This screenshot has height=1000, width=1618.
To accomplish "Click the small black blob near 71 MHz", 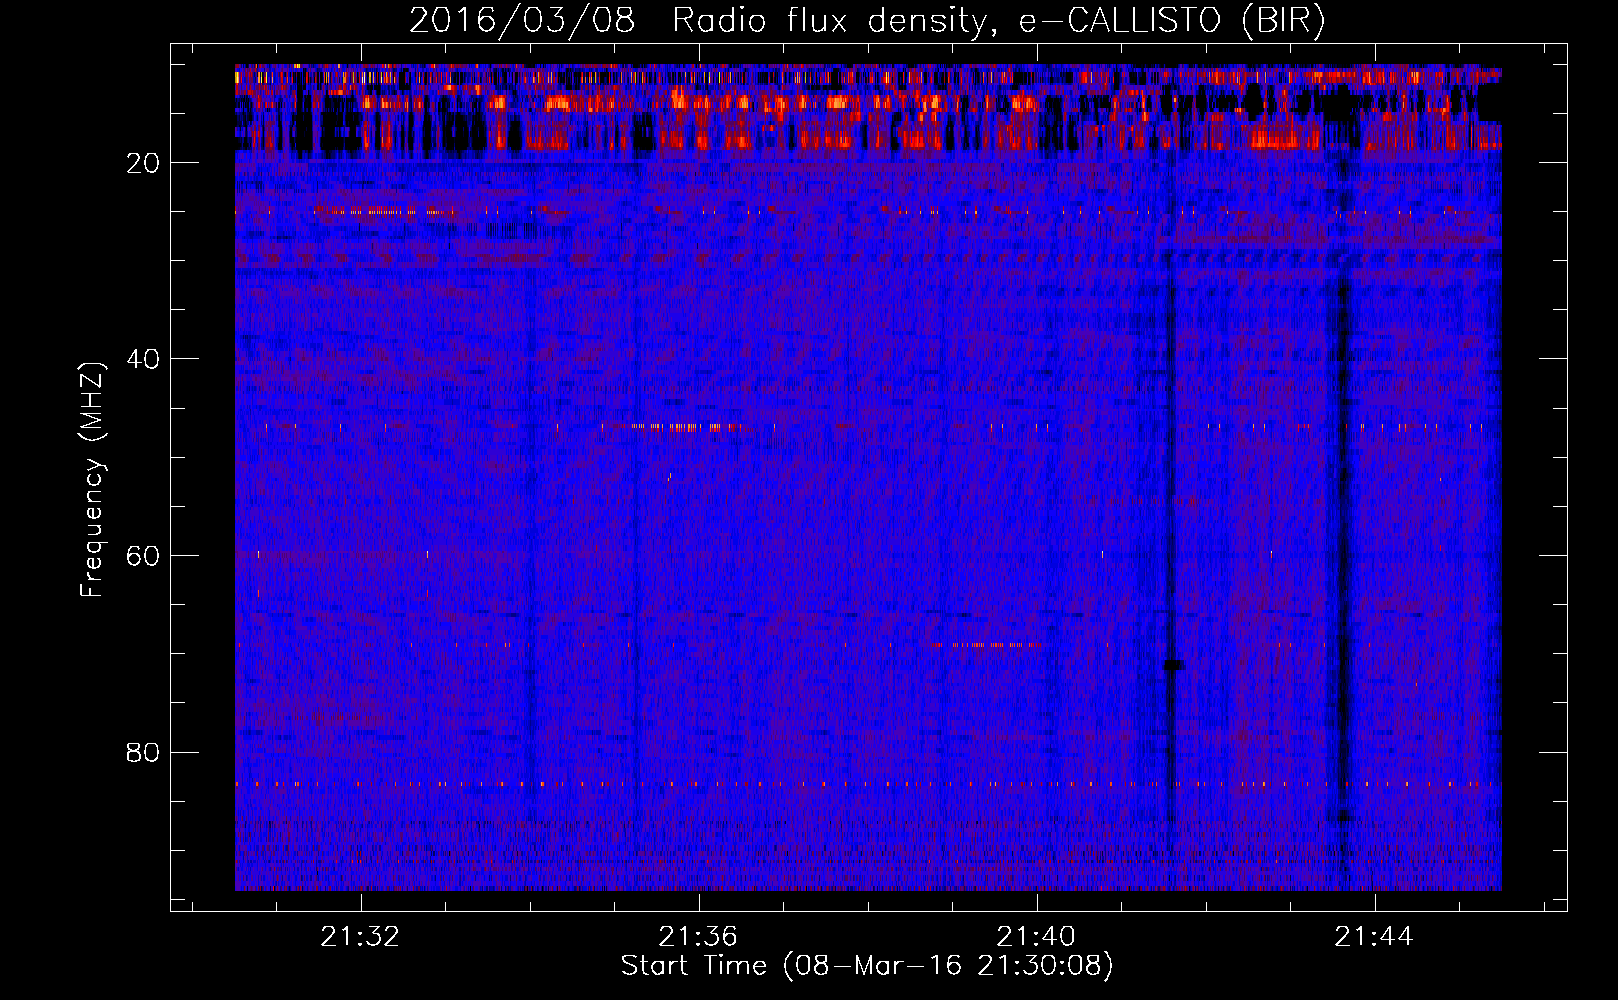I will coord(1173,665).
